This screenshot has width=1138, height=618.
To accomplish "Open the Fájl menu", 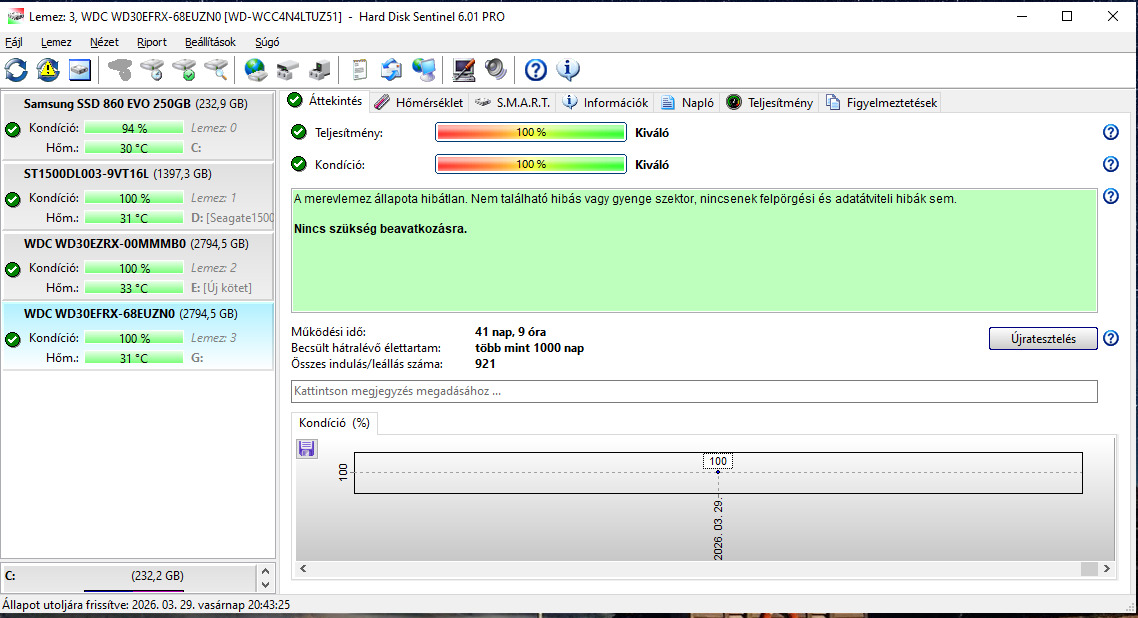I will pos(14,42).
